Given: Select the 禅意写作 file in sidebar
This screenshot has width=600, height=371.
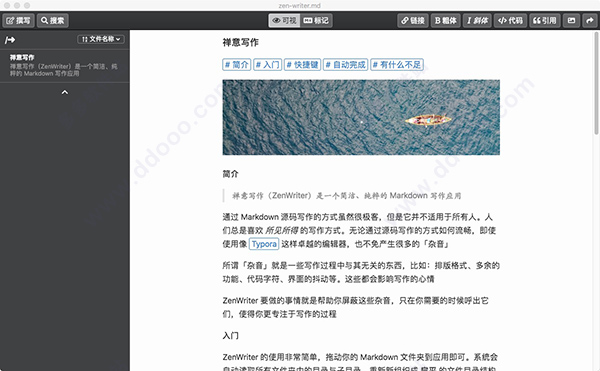Looking at the screenshot, I should pos(64,65).
